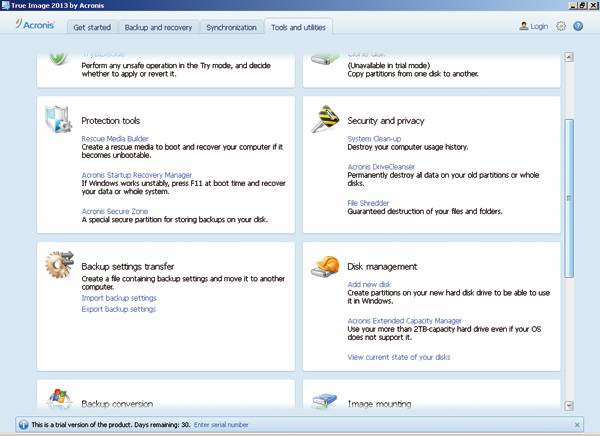Open Add new disk wizard

(x=369, y=284)
